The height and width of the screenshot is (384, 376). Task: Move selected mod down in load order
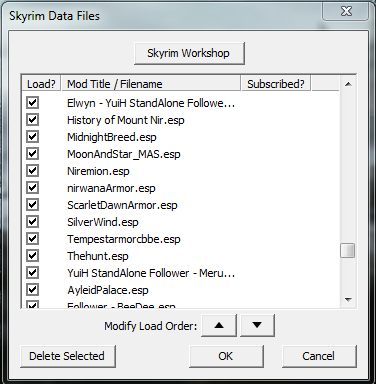(257, 325)
